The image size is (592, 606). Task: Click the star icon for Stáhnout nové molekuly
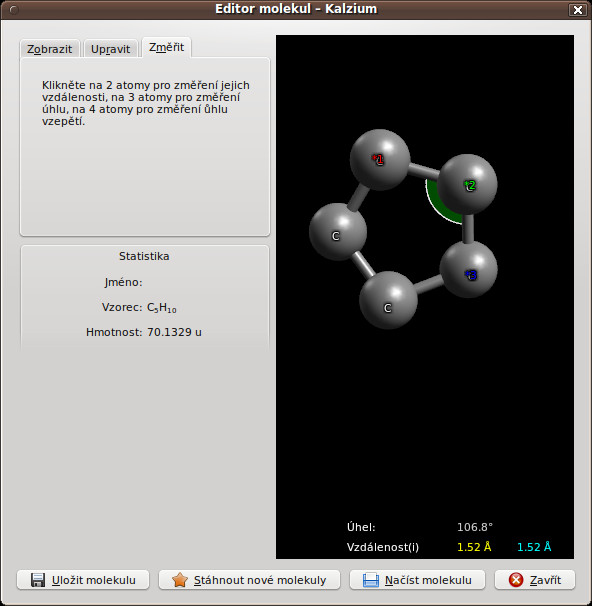coord(180,580)
